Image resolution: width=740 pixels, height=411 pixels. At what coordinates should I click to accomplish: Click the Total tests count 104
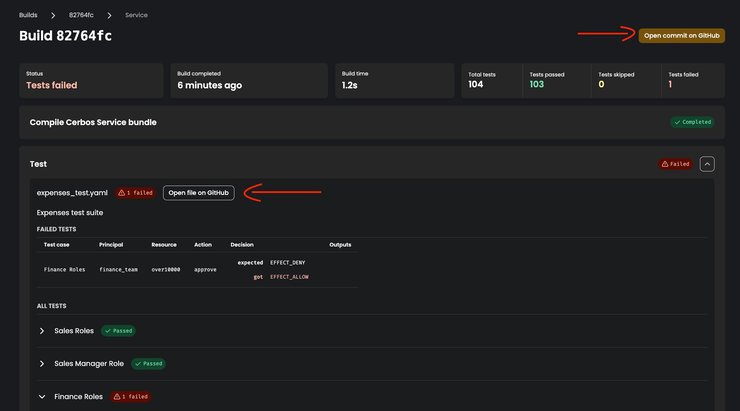point(476,84)
